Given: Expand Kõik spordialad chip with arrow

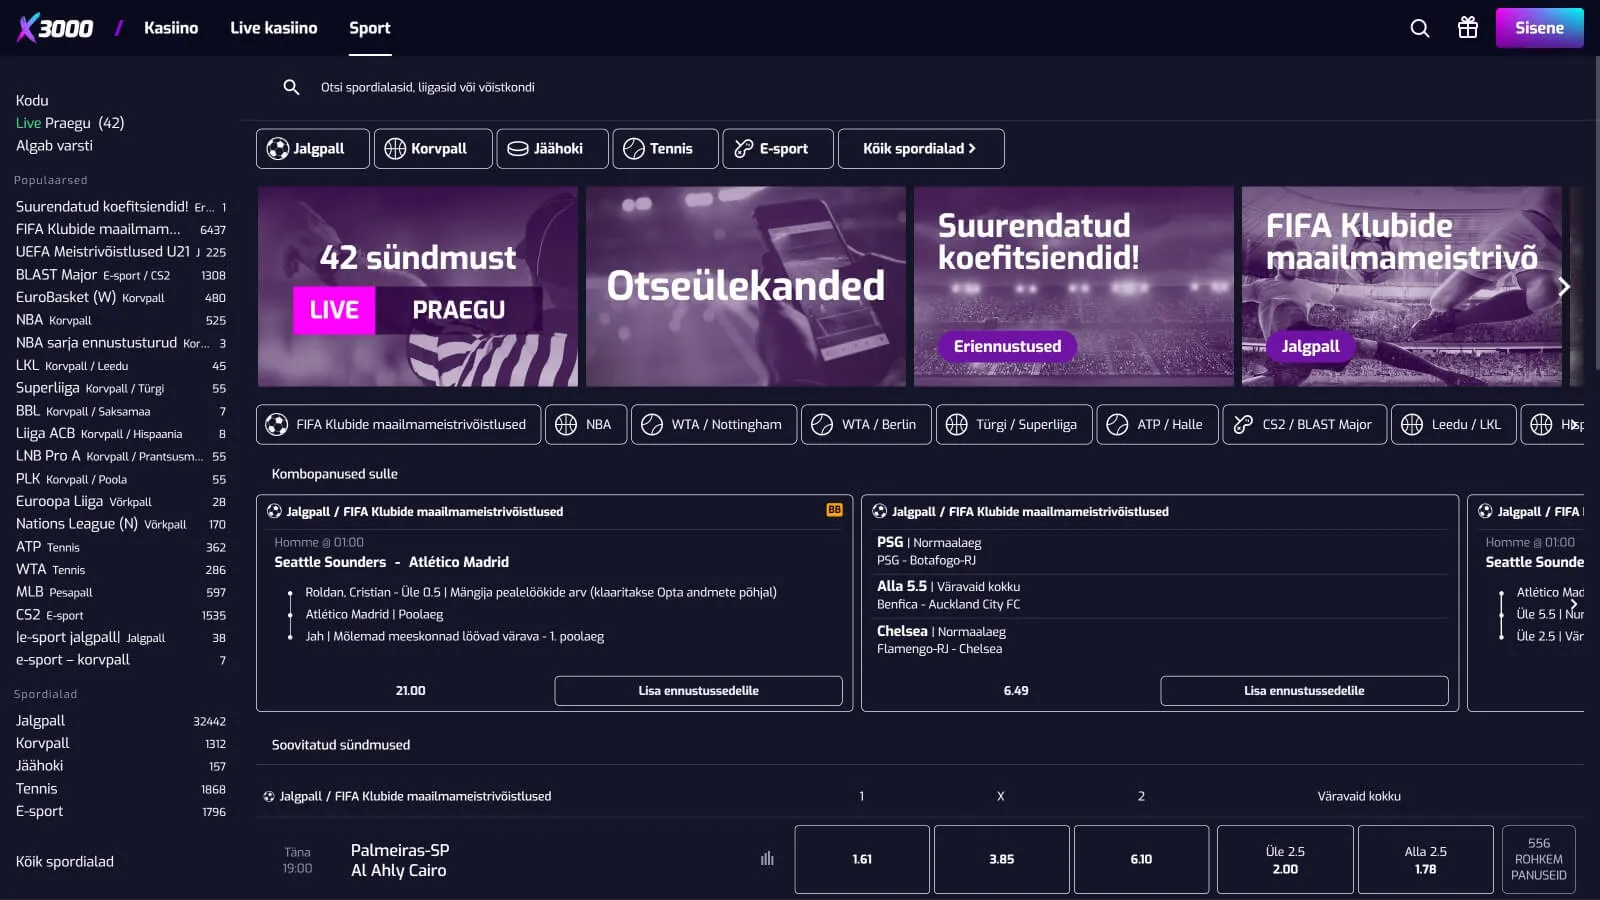Looking at the screenshot, I should (x=921, y=149).
